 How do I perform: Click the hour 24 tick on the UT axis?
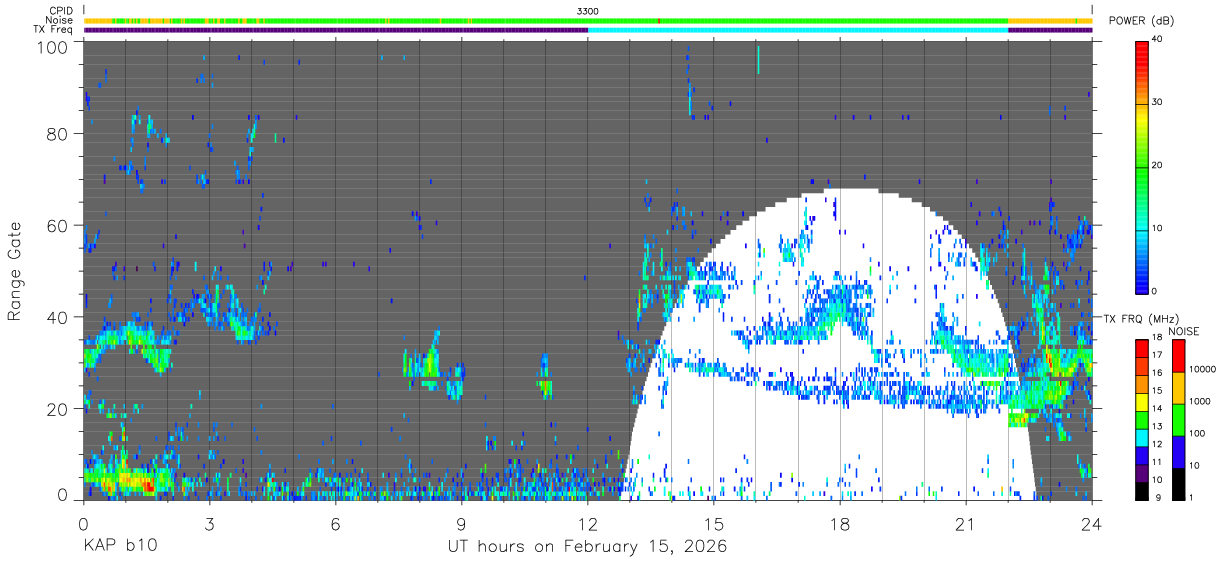(1091, 523)
